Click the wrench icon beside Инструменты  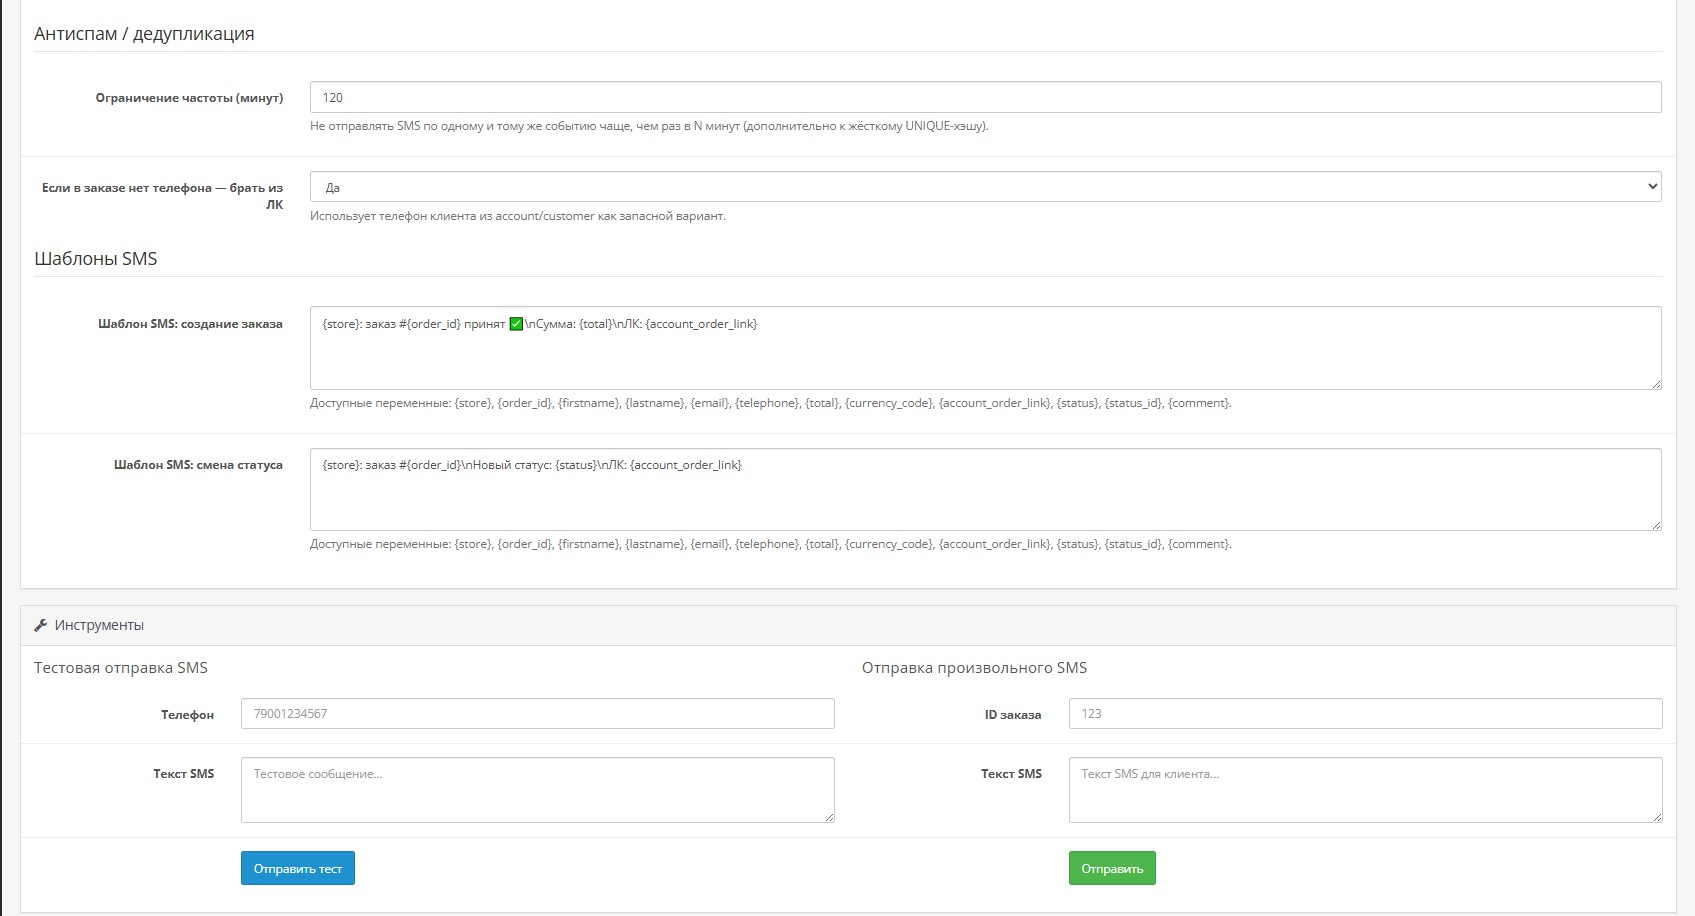point(41,625)
